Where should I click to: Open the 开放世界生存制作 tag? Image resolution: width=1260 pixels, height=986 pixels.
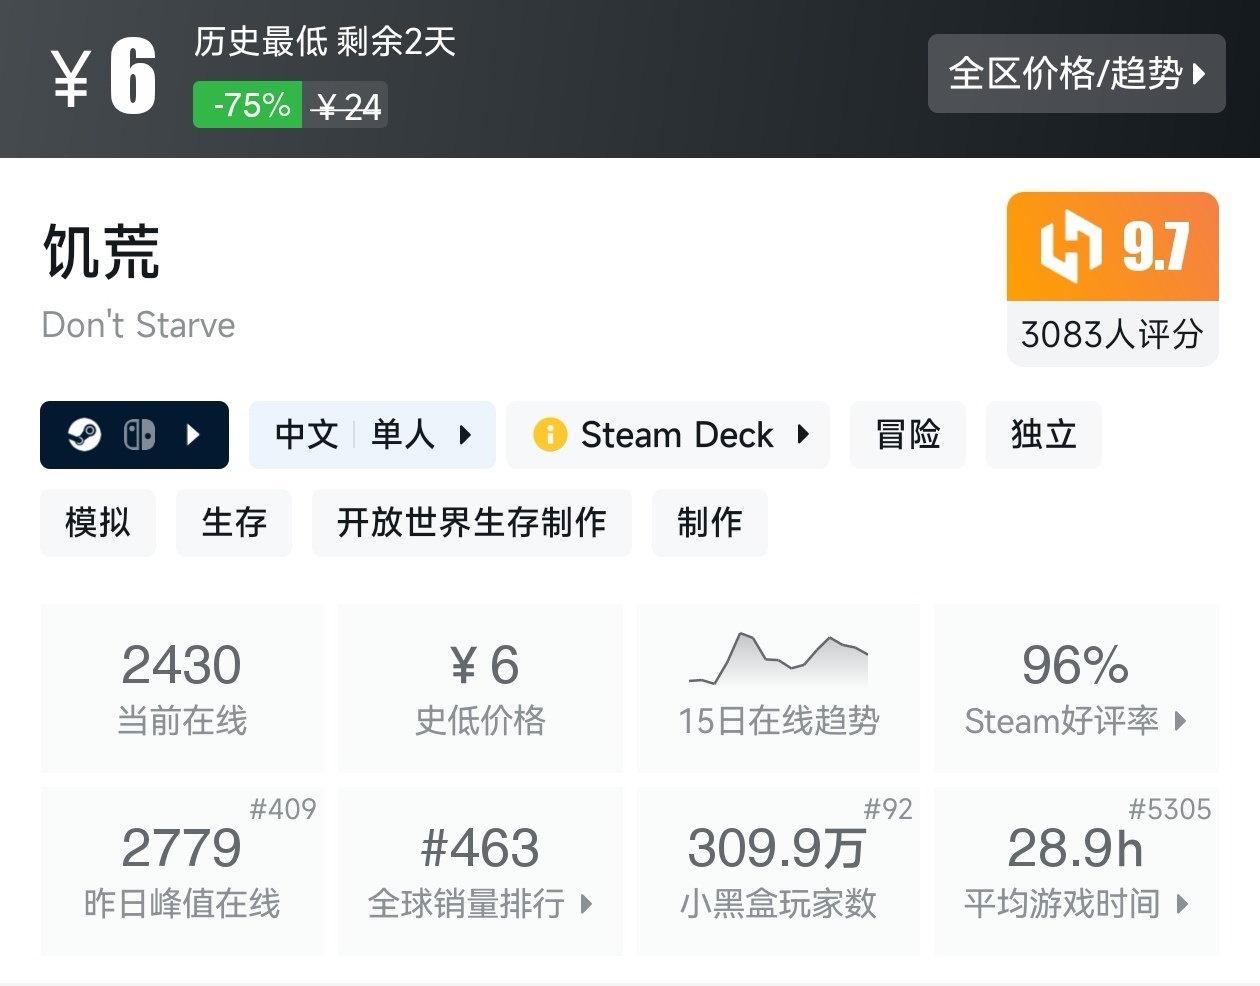(x=471, y=522)
